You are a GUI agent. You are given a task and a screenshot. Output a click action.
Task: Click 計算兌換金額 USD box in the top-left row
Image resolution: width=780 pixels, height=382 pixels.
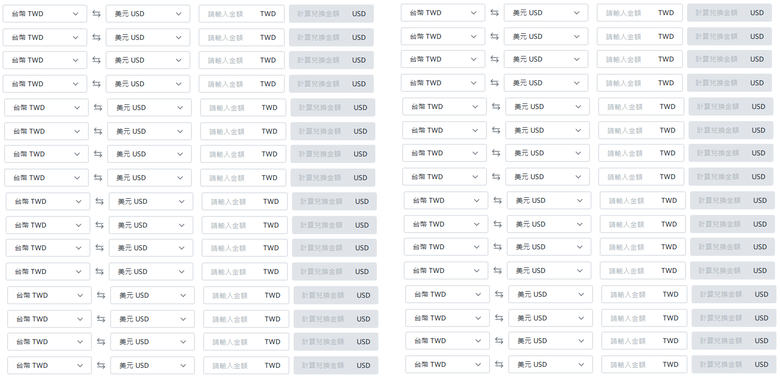coord(331,14)
